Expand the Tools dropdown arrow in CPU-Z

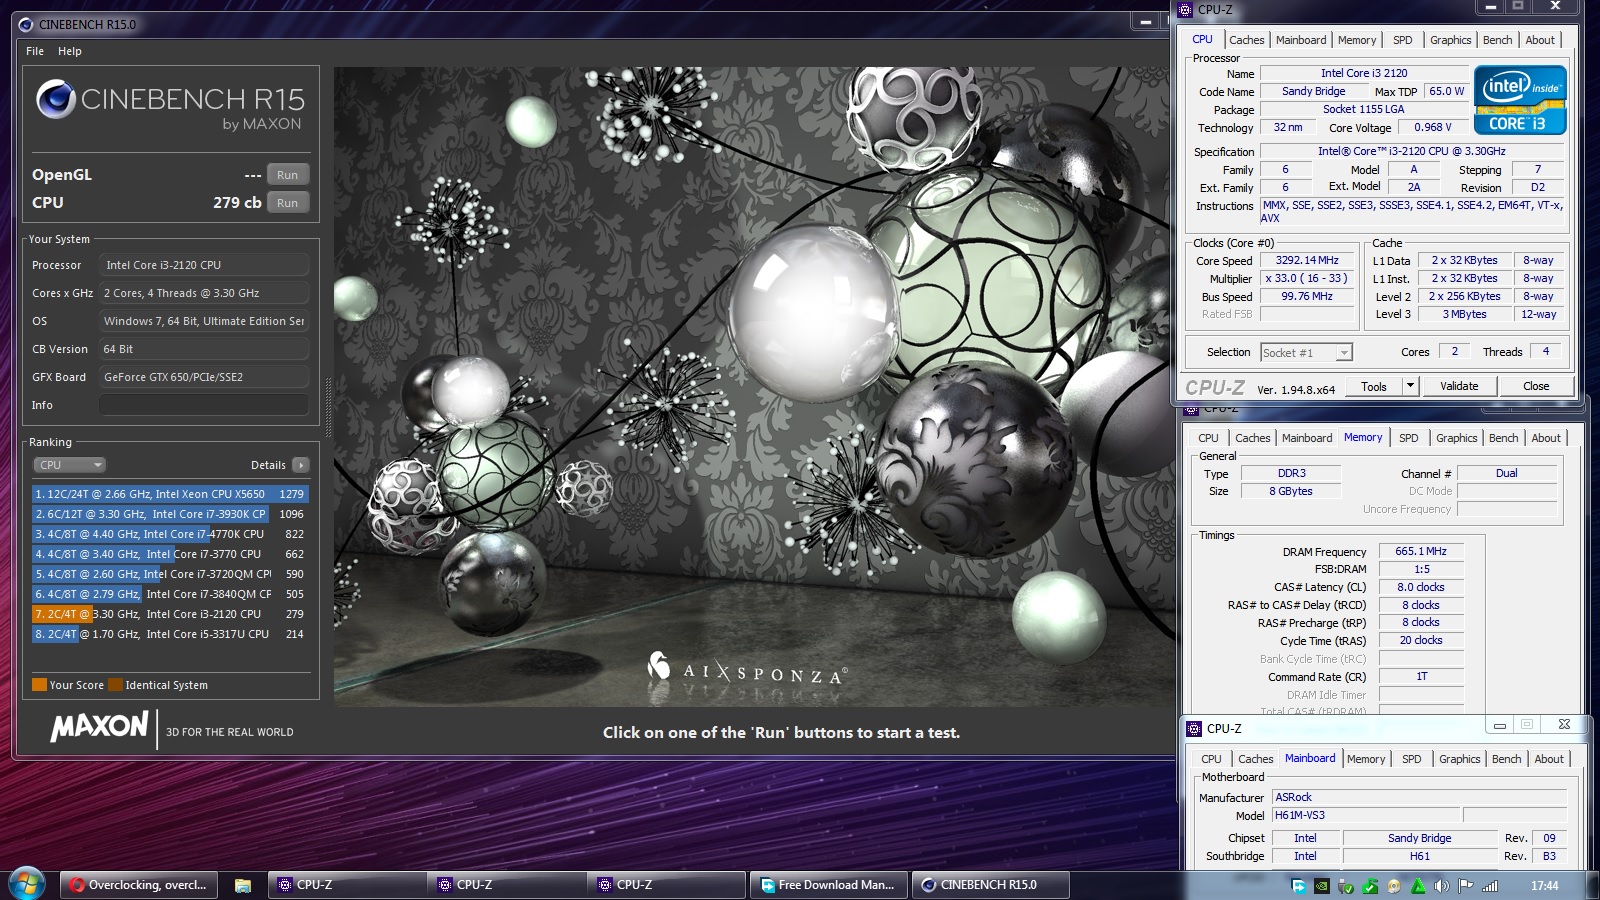1410,386
